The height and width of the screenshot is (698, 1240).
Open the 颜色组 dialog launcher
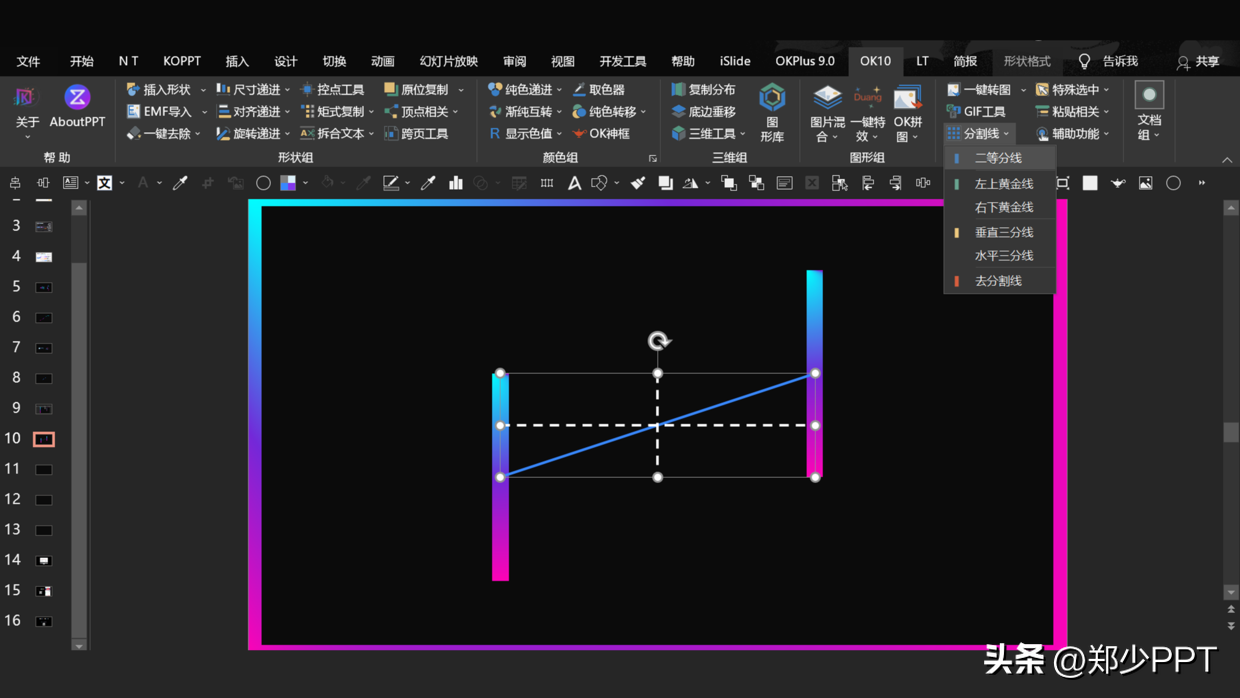click(652, 158)
